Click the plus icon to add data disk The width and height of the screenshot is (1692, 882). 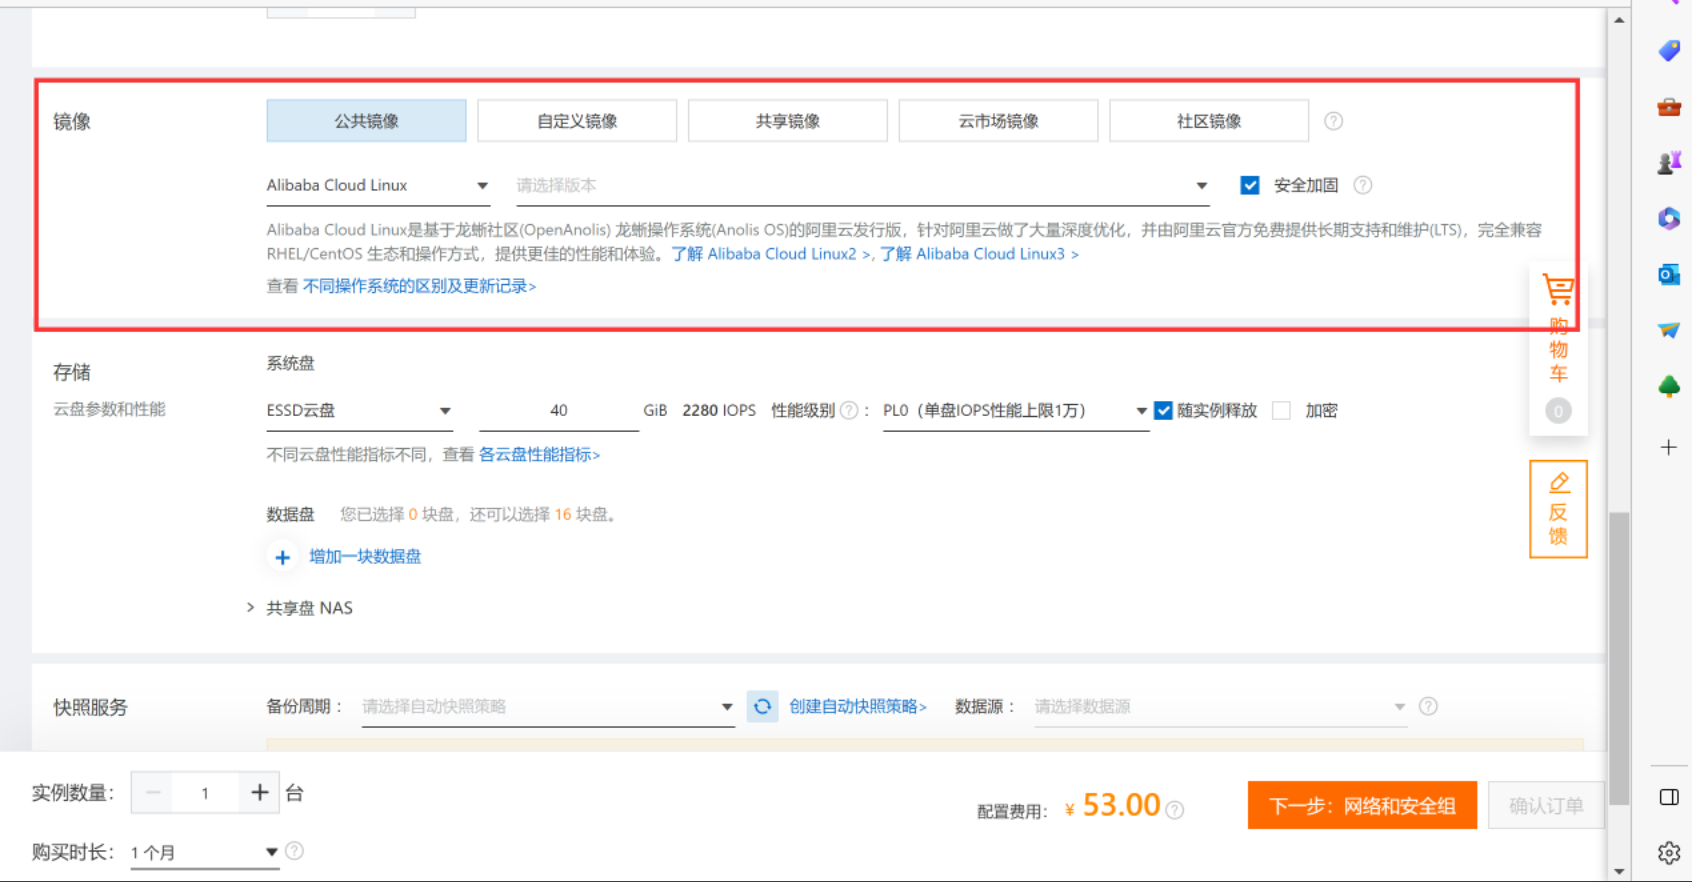point(283,557)
